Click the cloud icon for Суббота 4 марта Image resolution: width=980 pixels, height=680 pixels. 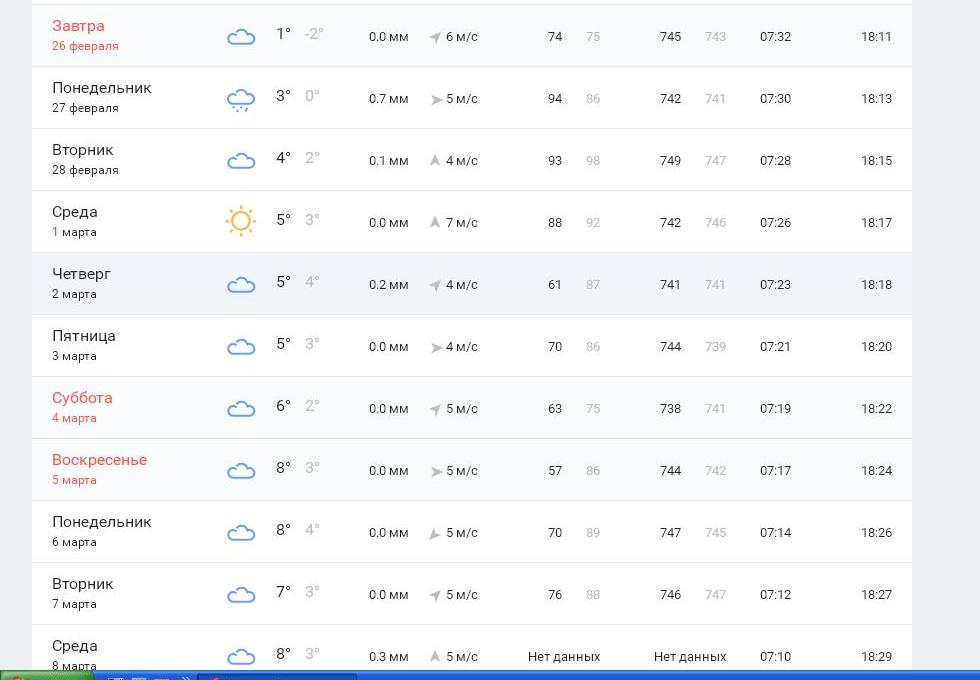241,409
